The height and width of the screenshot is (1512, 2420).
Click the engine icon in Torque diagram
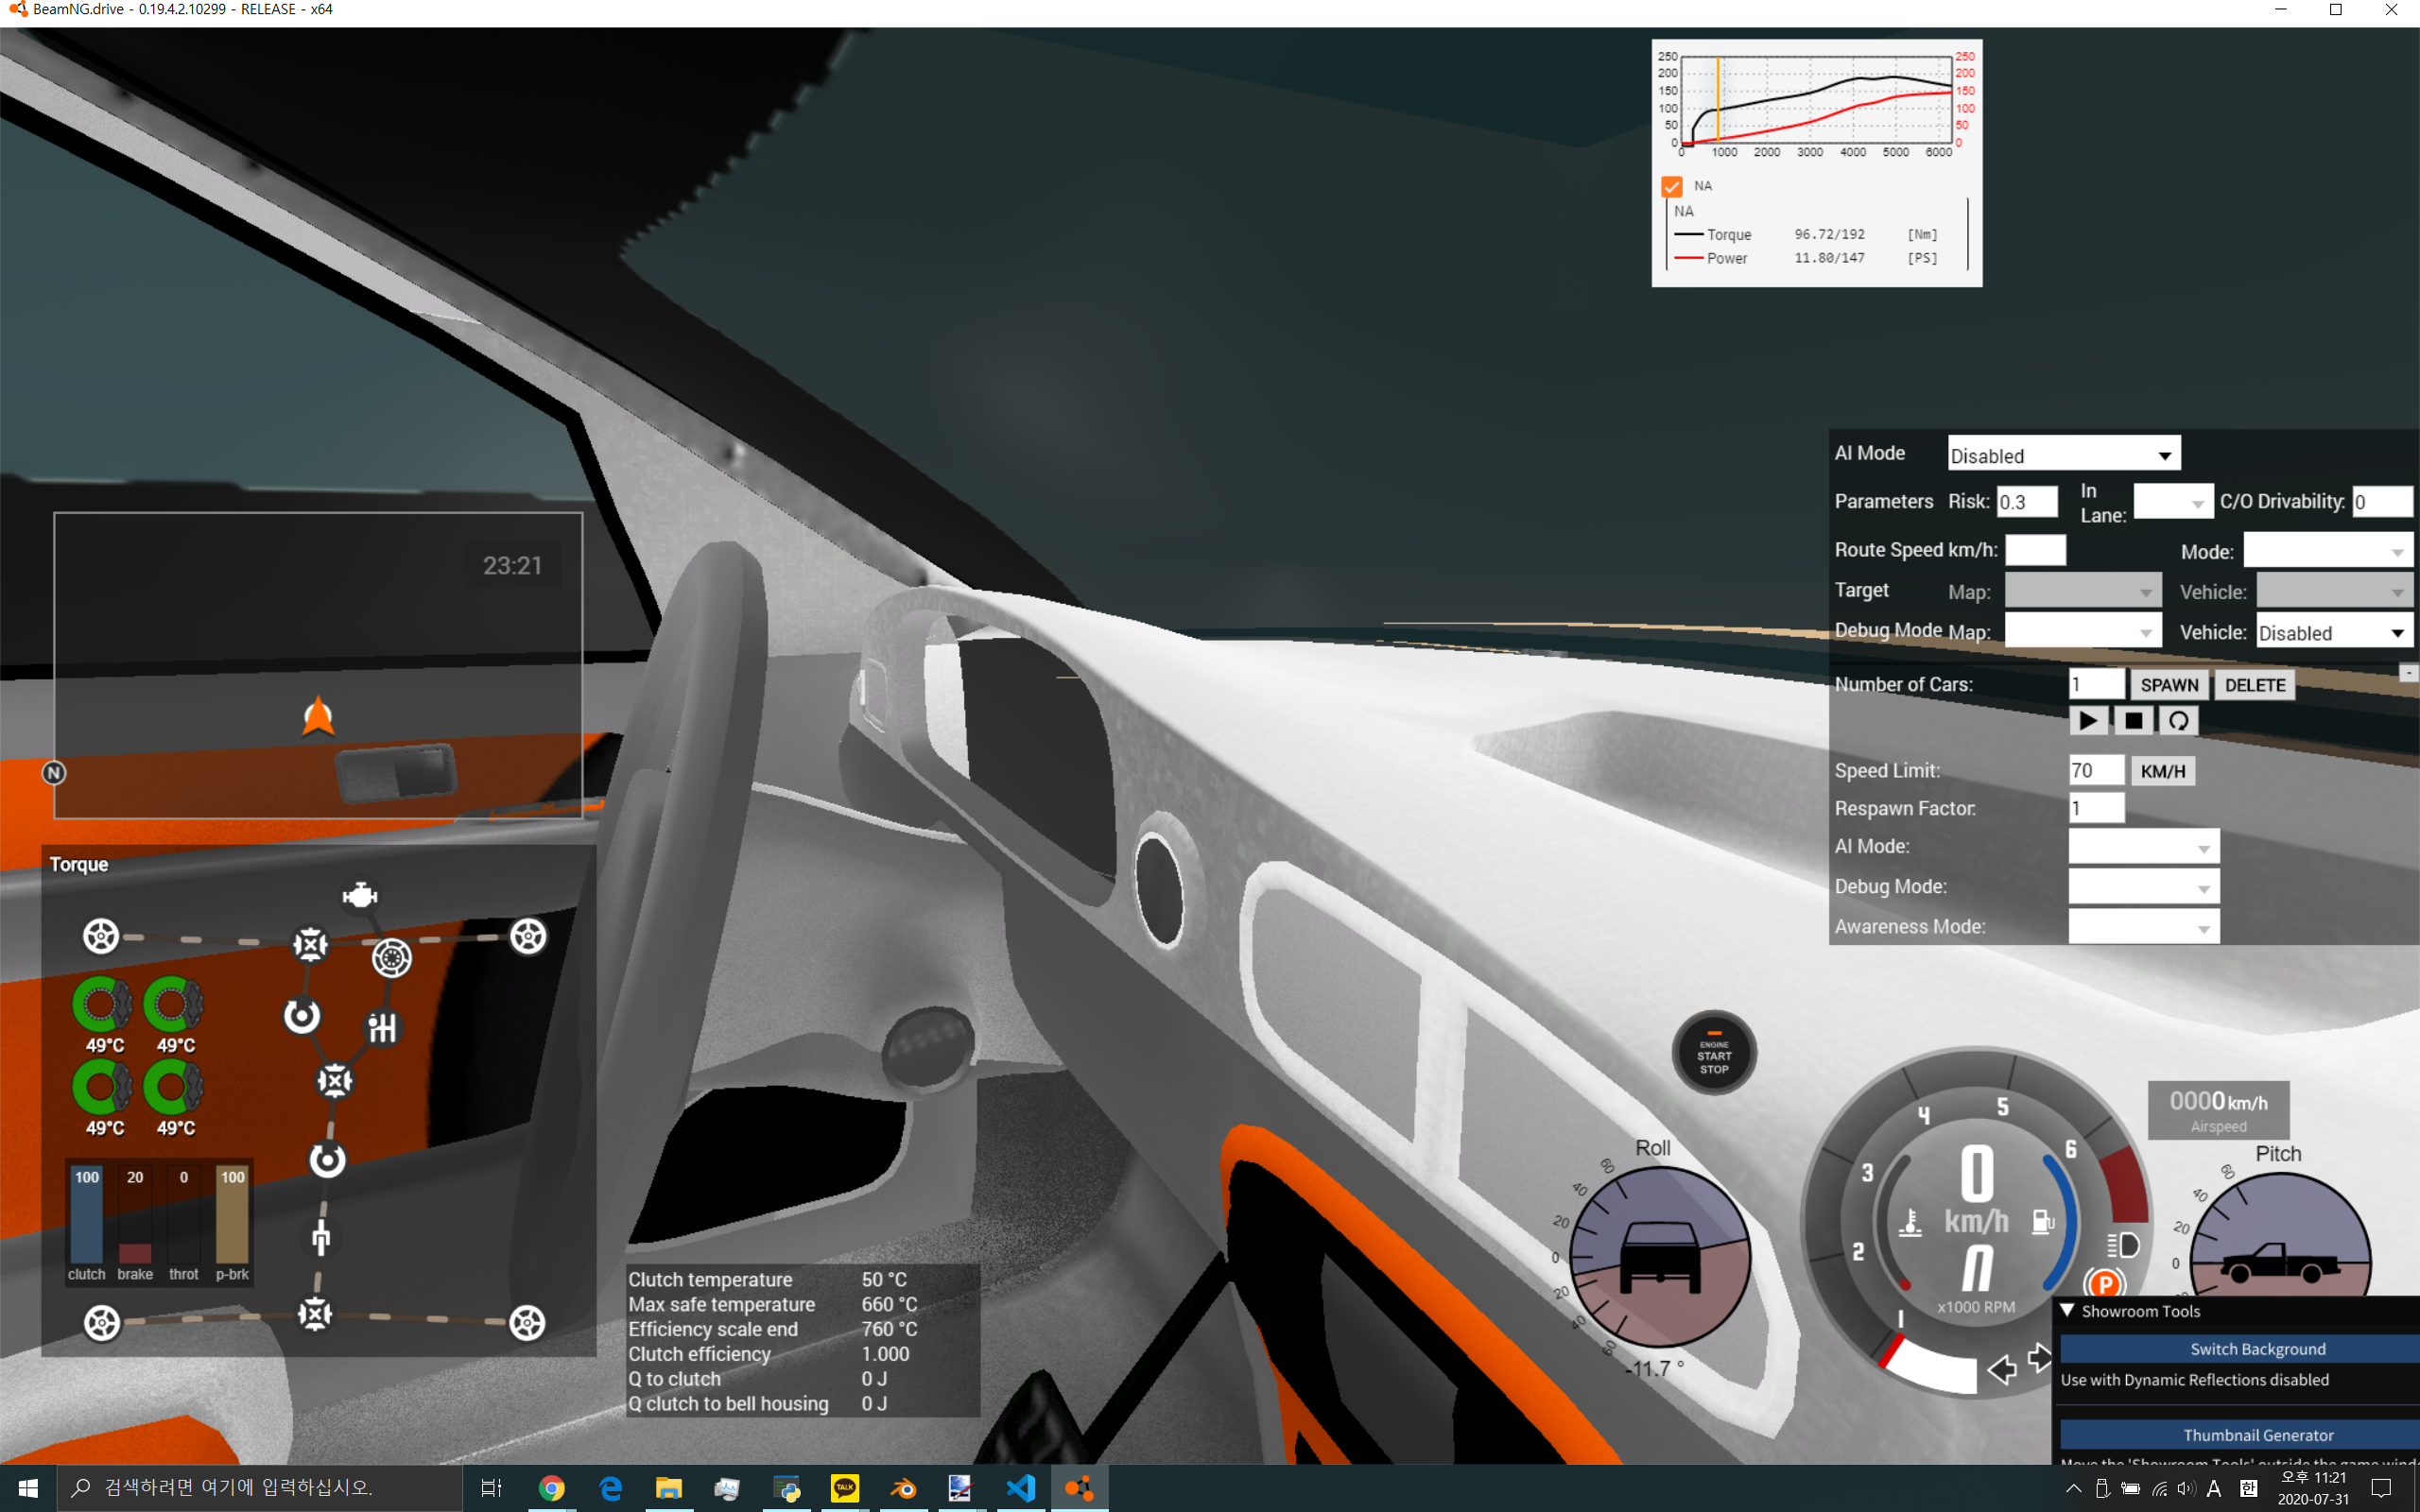coord(359,896)
